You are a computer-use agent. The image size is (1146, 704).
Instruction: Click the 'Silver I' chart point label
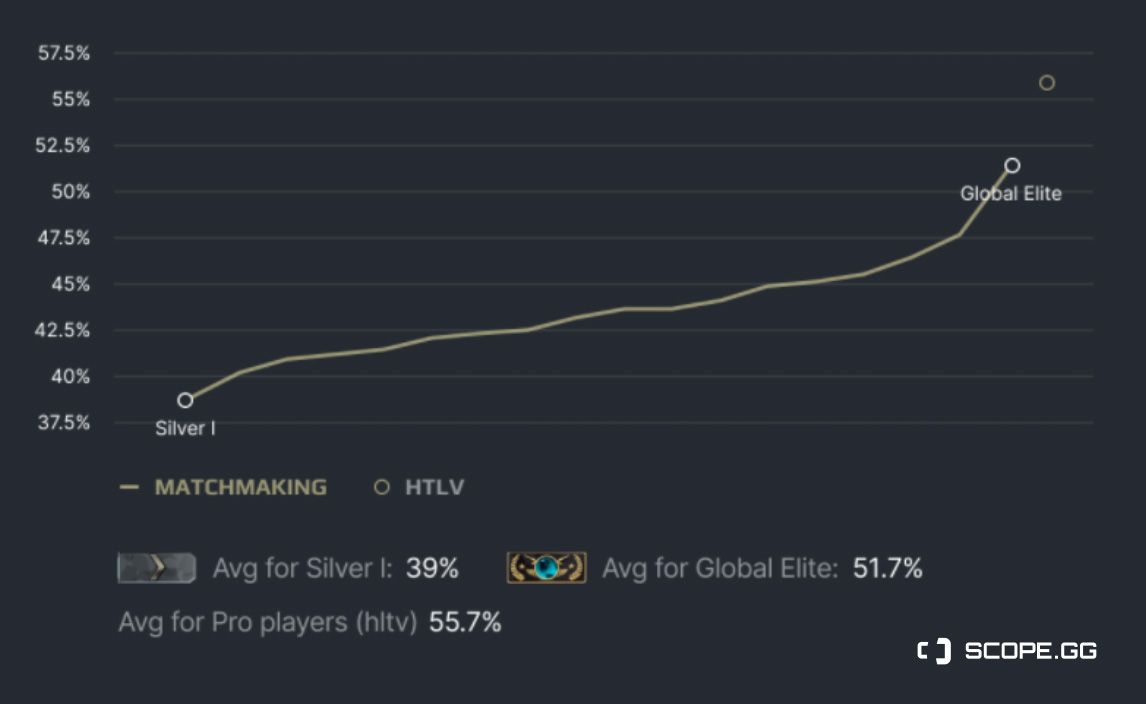point(185,428)
